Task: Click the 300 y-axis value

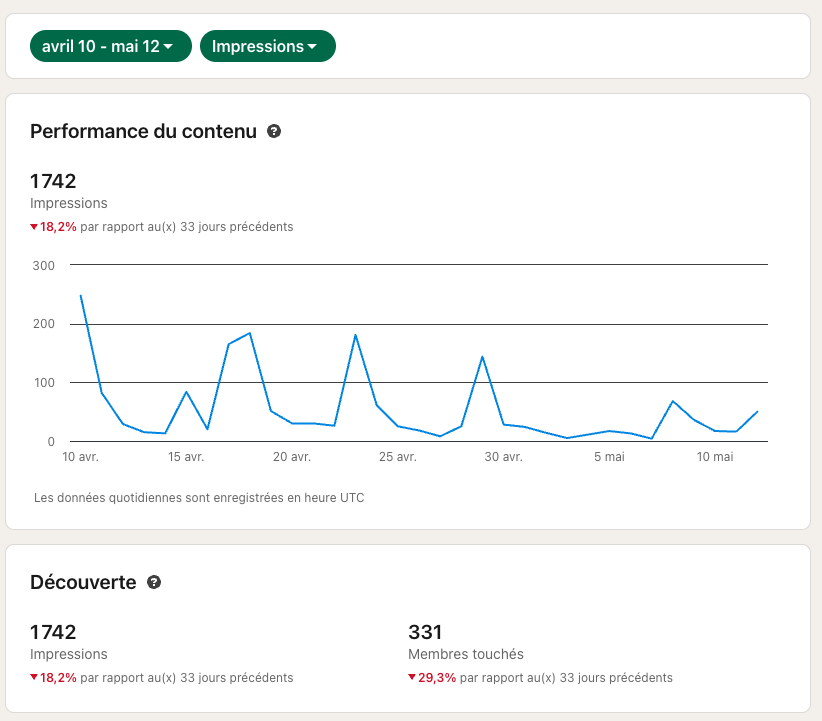Action: pyautogui.click(x=44, y=266)
